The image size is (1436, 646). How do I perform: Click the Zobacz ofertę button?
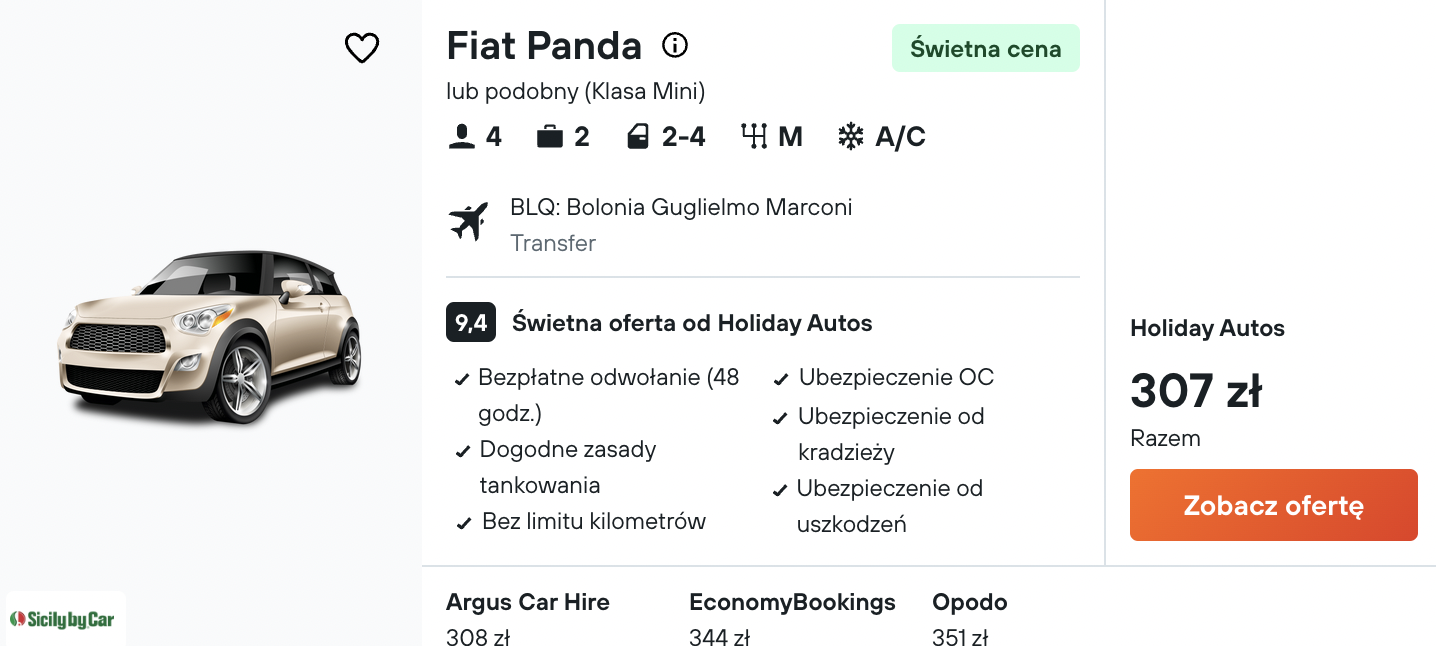point(1273,505)
